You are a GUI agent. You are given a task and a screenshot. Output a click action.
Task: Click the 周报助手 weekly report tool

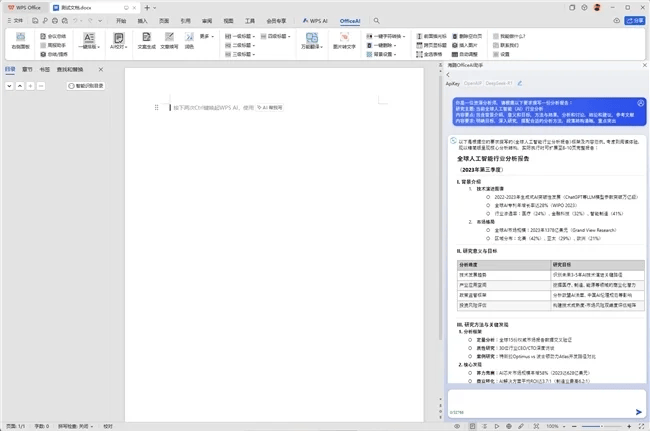53,45
